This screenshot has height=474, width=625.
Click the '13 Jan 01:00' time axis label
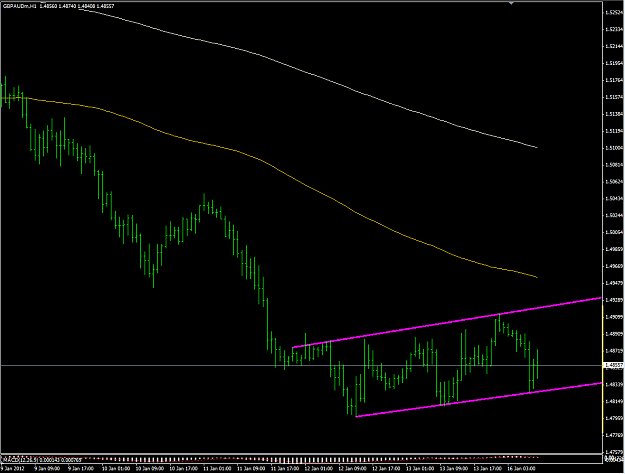[420, 469]
